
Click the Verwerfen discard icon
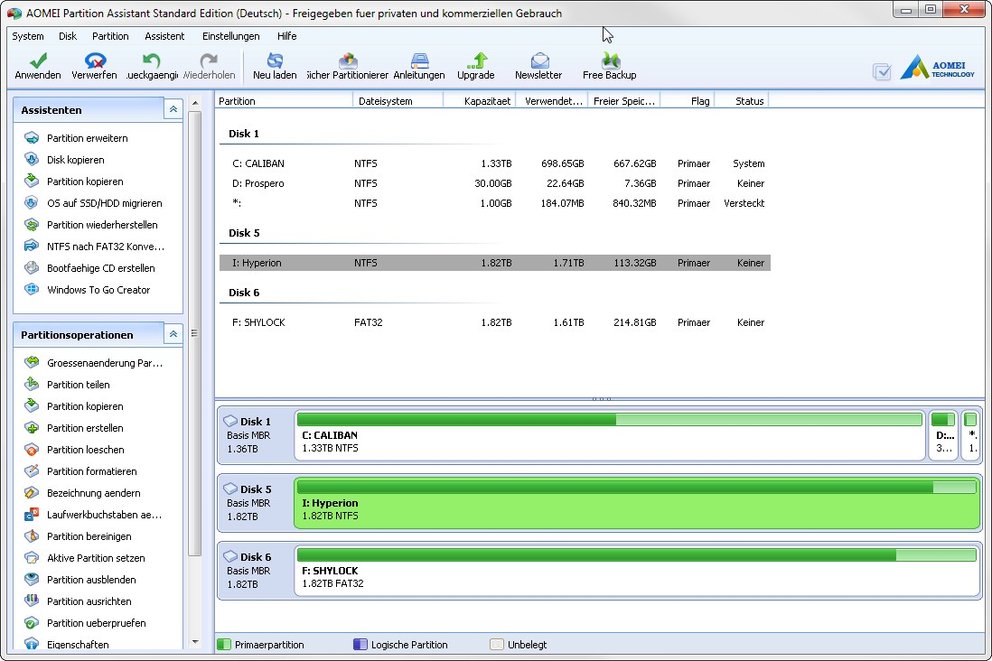pyautogui.click(x=95, y=61)
